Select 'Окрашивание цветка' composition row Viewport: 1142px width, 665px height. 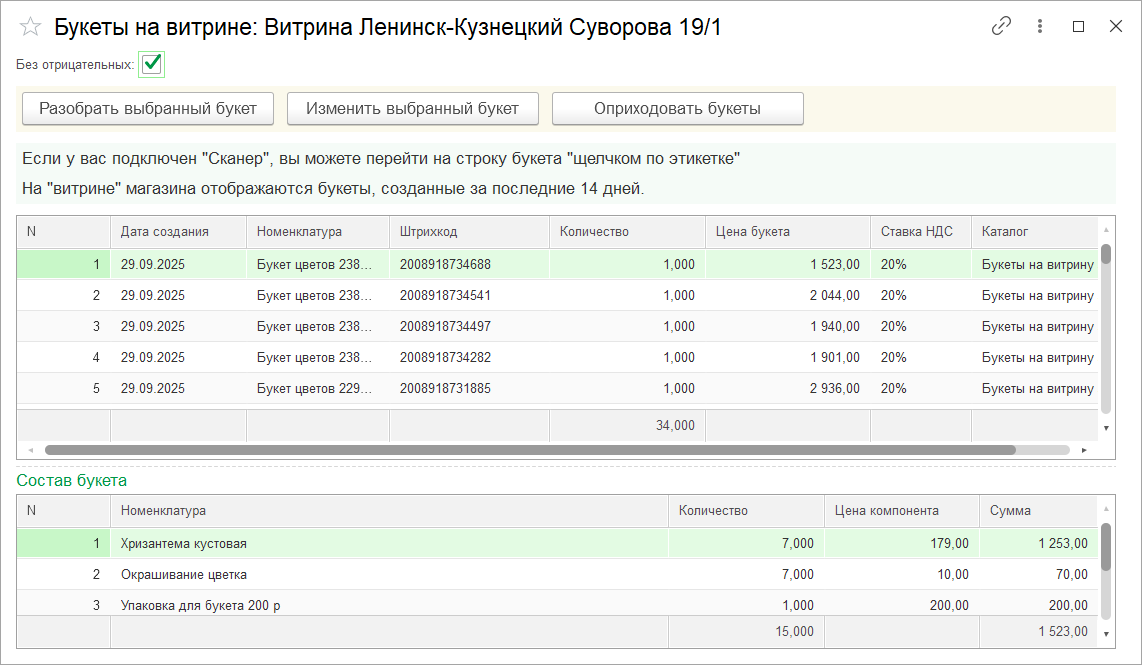[x=184, y=575]
